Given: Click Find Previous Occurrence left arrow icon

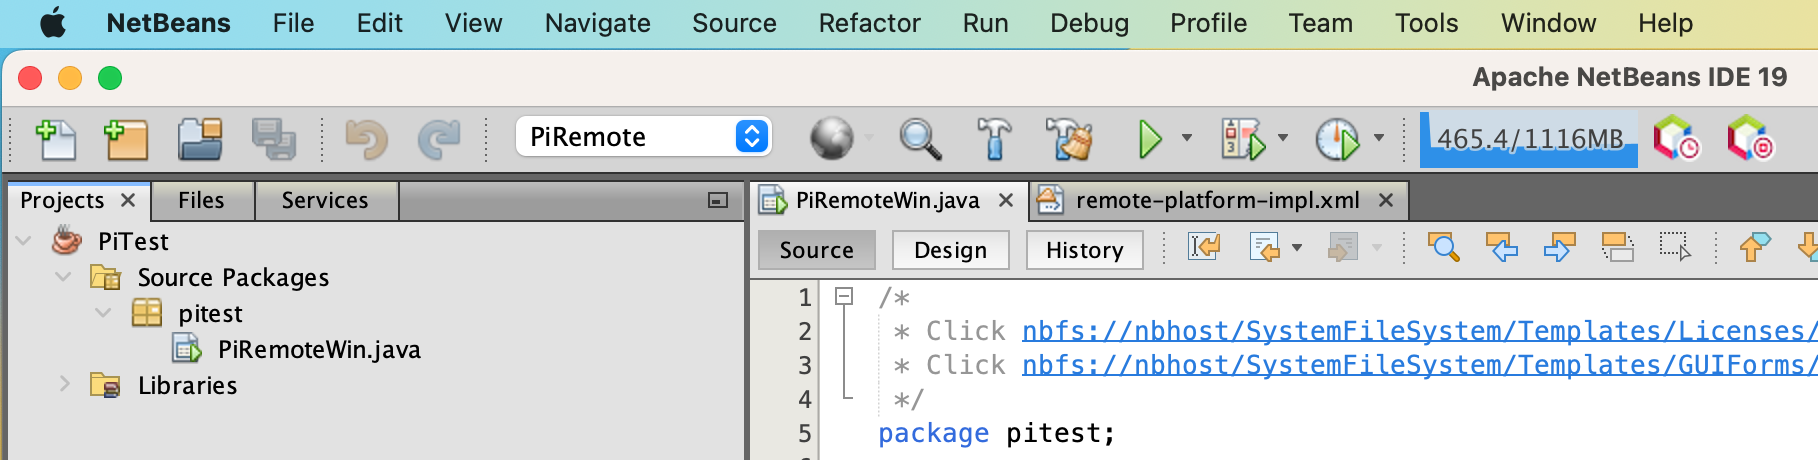Looking at the screenshot, I should [x=1501, y=247].
